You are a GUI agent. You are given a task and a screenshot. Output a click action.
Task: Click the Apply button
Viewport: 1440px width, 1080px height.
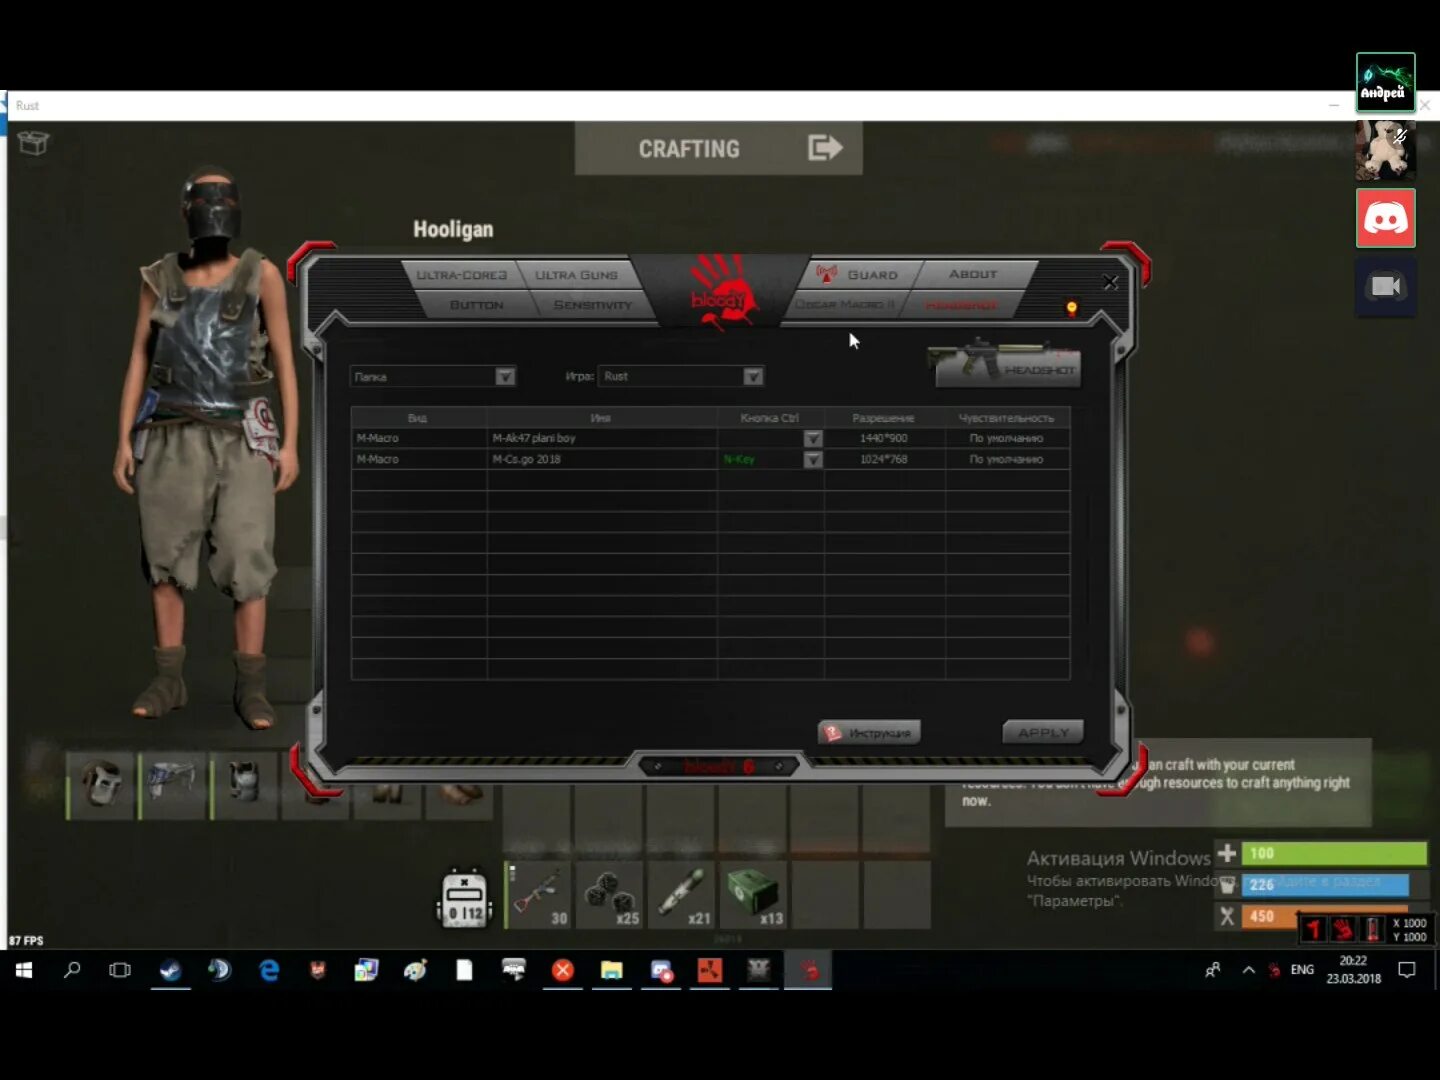pos(1043,733)
